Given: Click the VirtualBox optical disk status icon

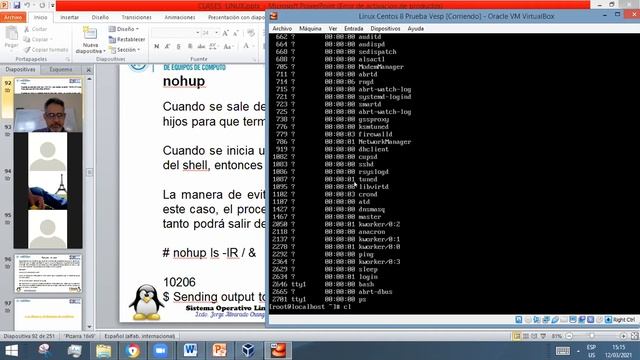Looking at the screenshot, I should [528, 320].
